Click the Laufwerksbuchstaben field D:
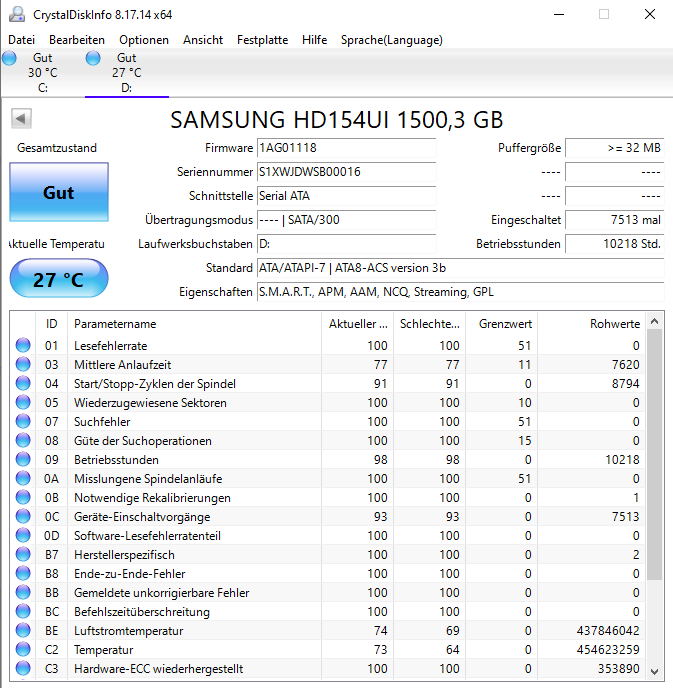Image resolution: width=673 pixels, height=688 pixels. [346, 244]
